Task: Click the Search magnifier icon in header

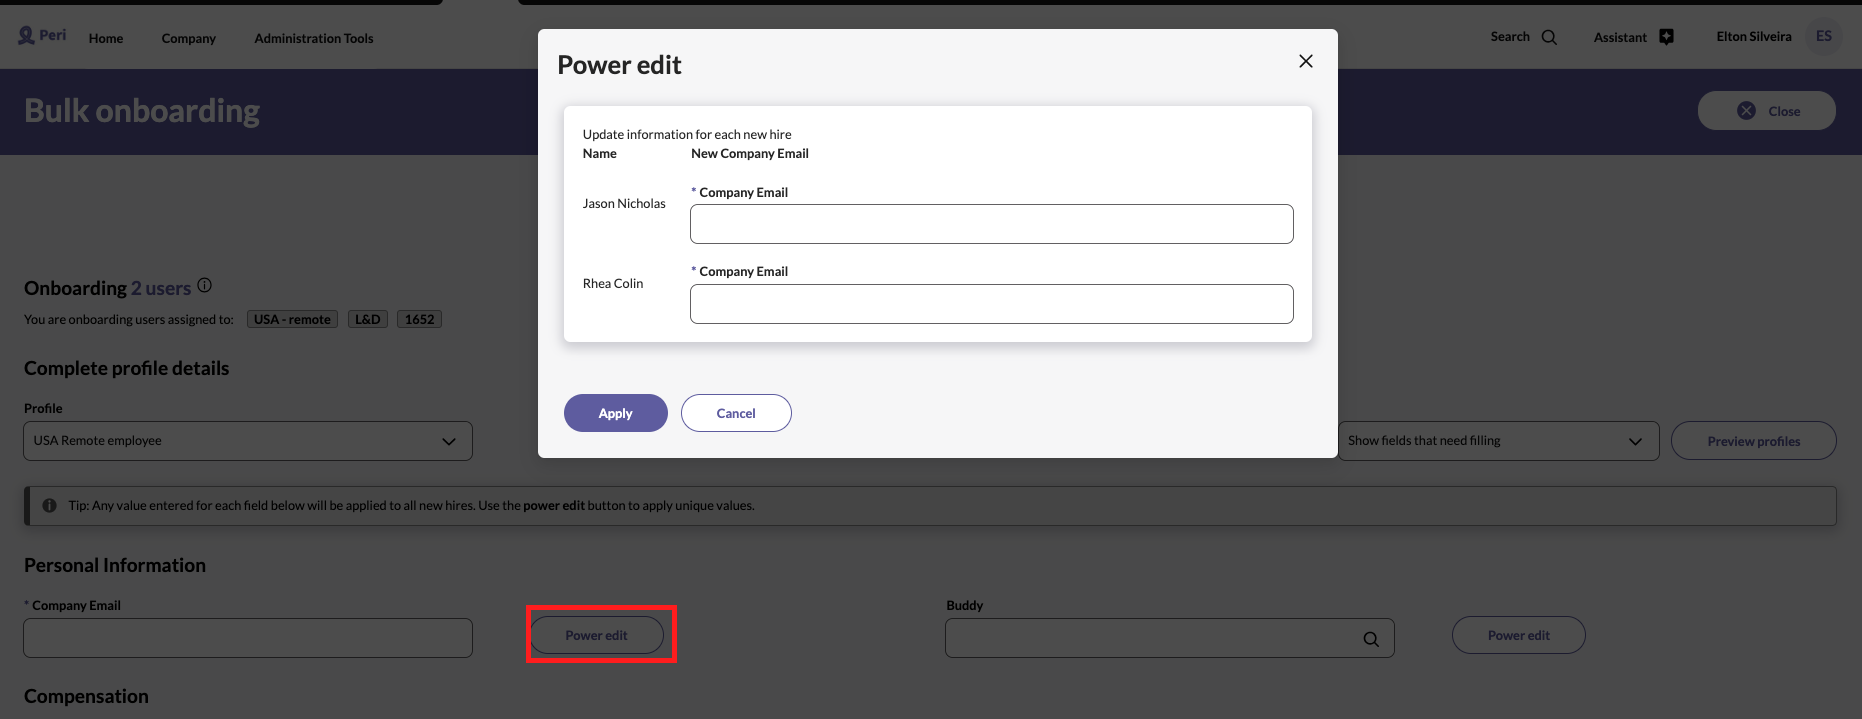Action: click(x=1549, y=37)
